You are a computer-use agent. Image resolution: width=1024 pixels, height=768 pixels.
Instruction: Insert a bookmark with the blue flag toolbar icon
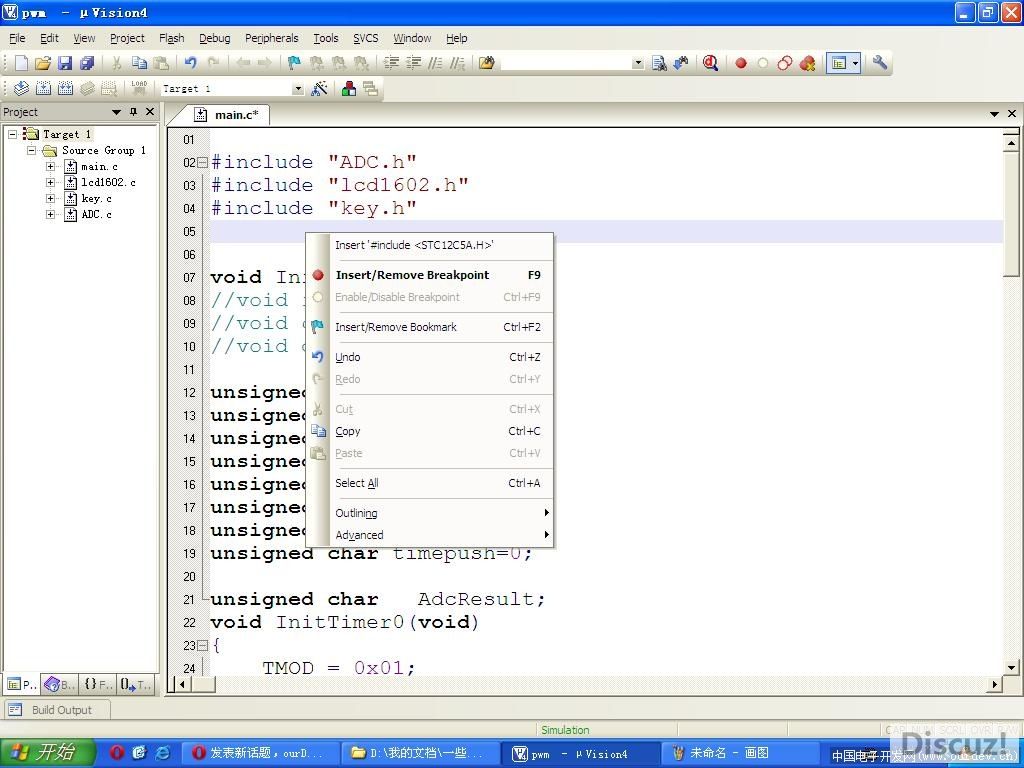[295, 63]
